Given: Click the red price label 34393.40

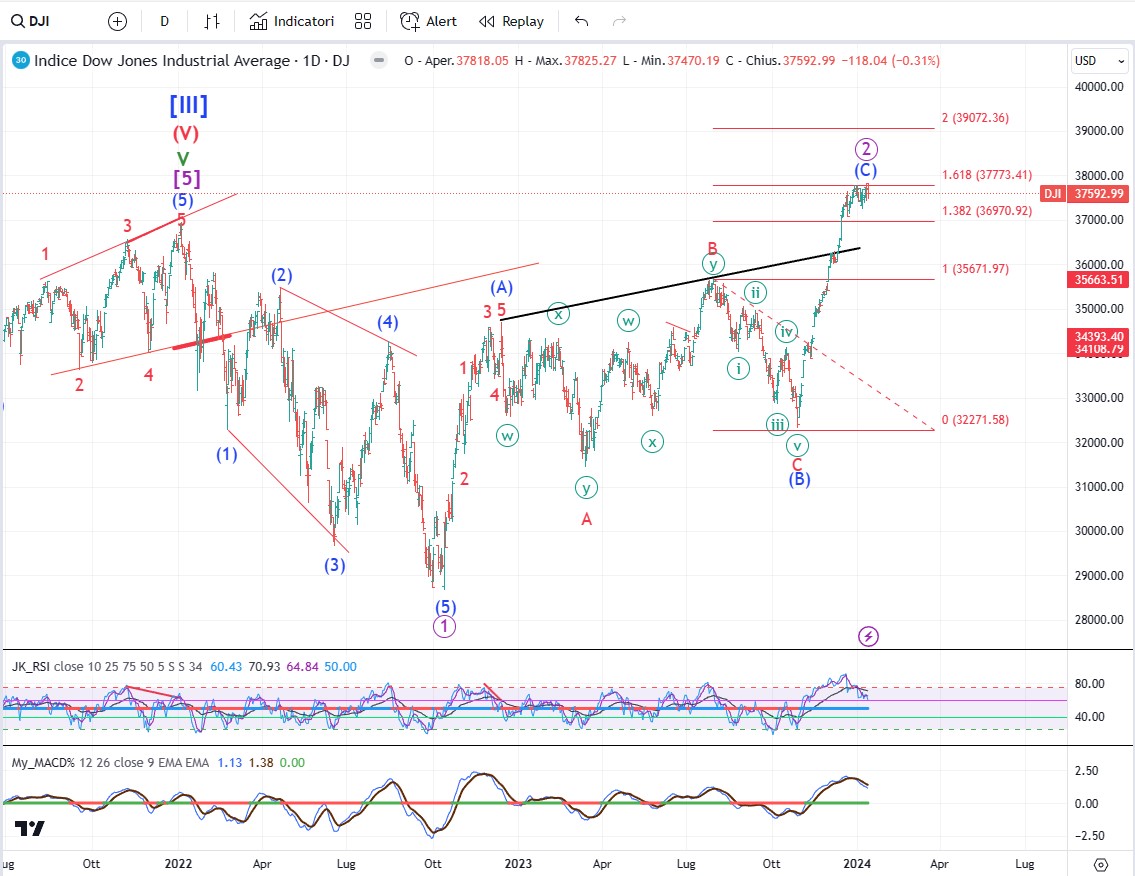Looking at the screenshot, I should coord(1098,337).
